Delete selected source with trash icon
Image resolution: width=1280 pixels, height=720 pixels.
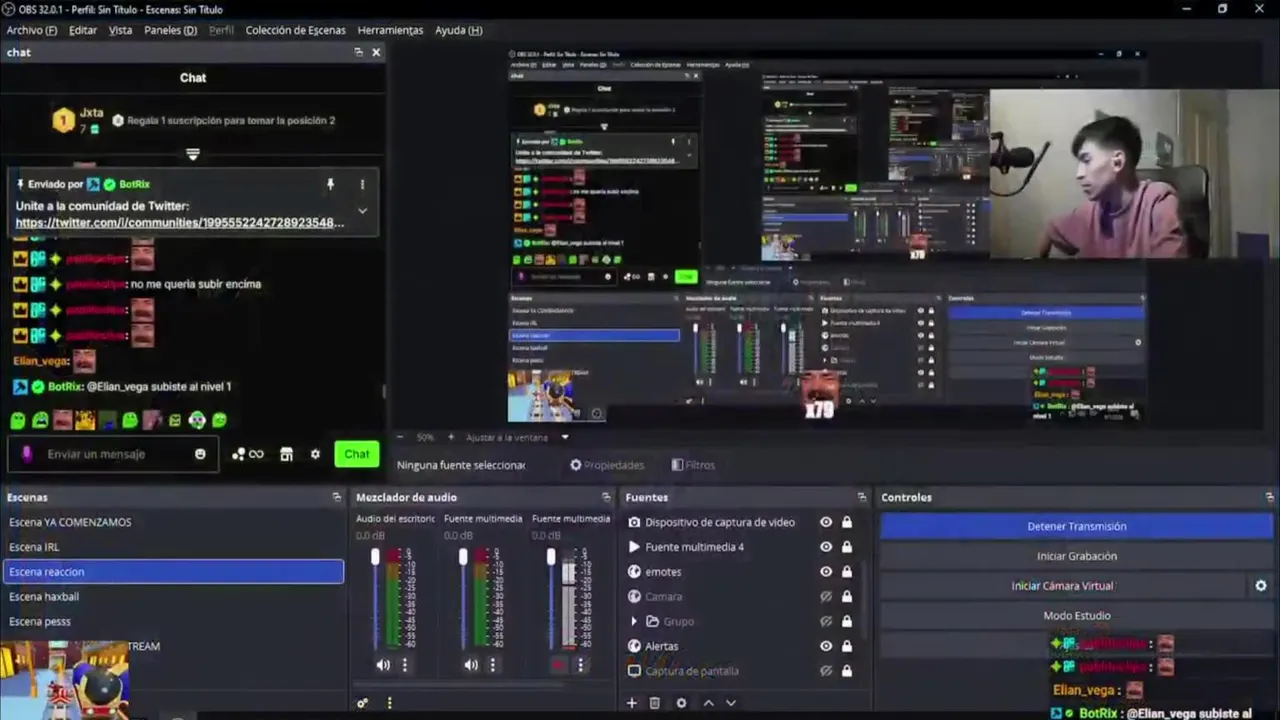(655, 703)
